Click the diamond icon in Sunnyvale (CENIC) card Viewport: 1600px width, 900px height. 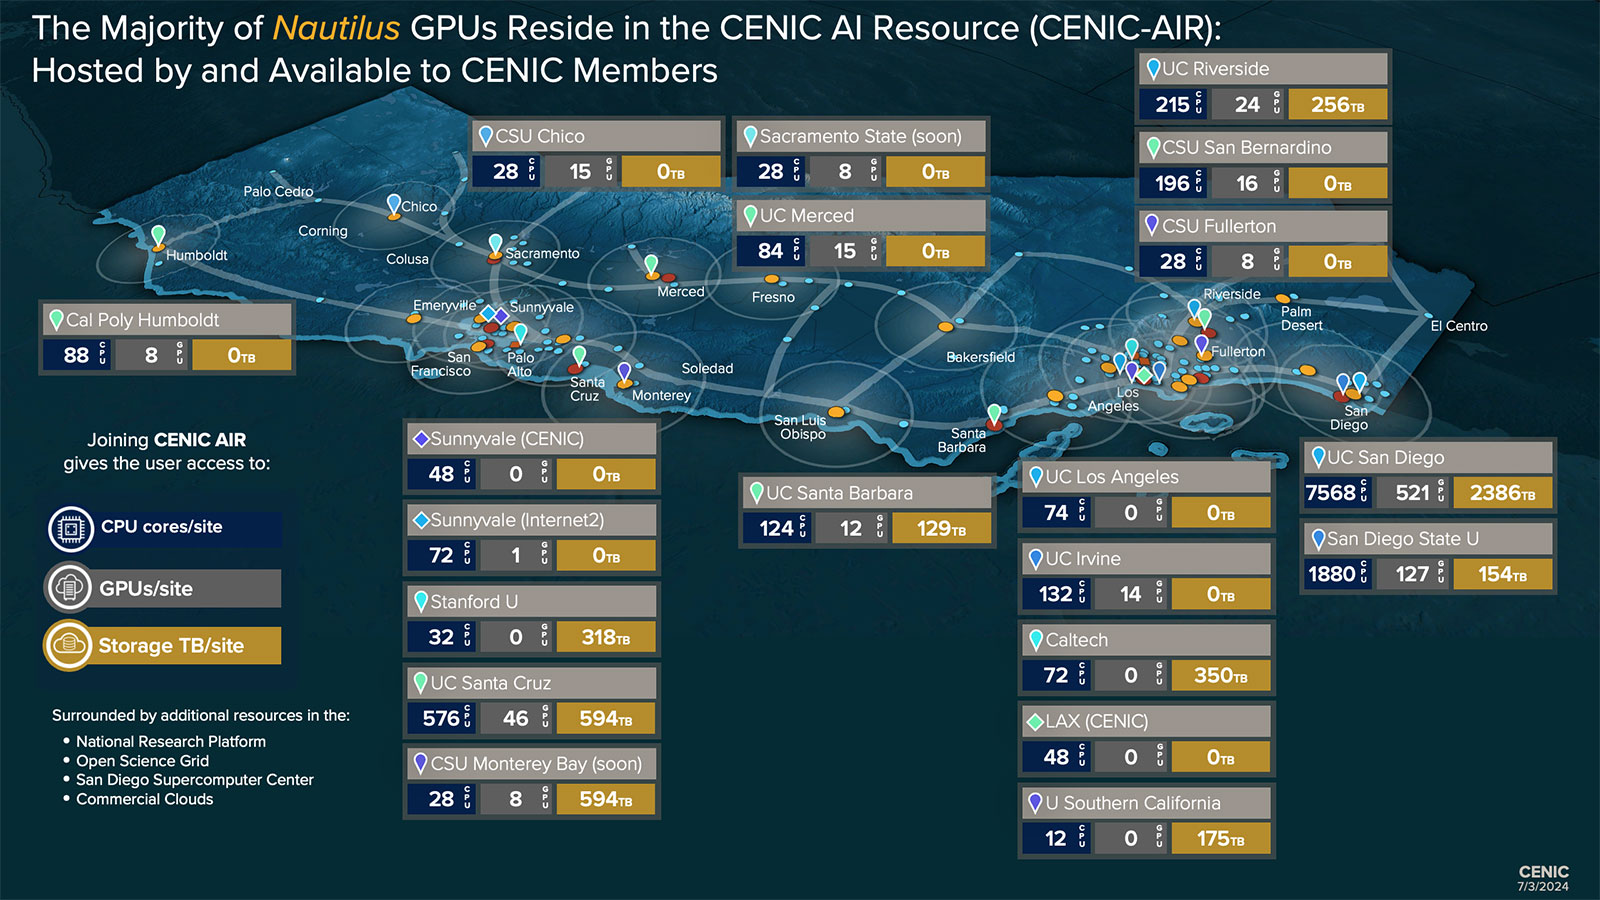[421, 439]
